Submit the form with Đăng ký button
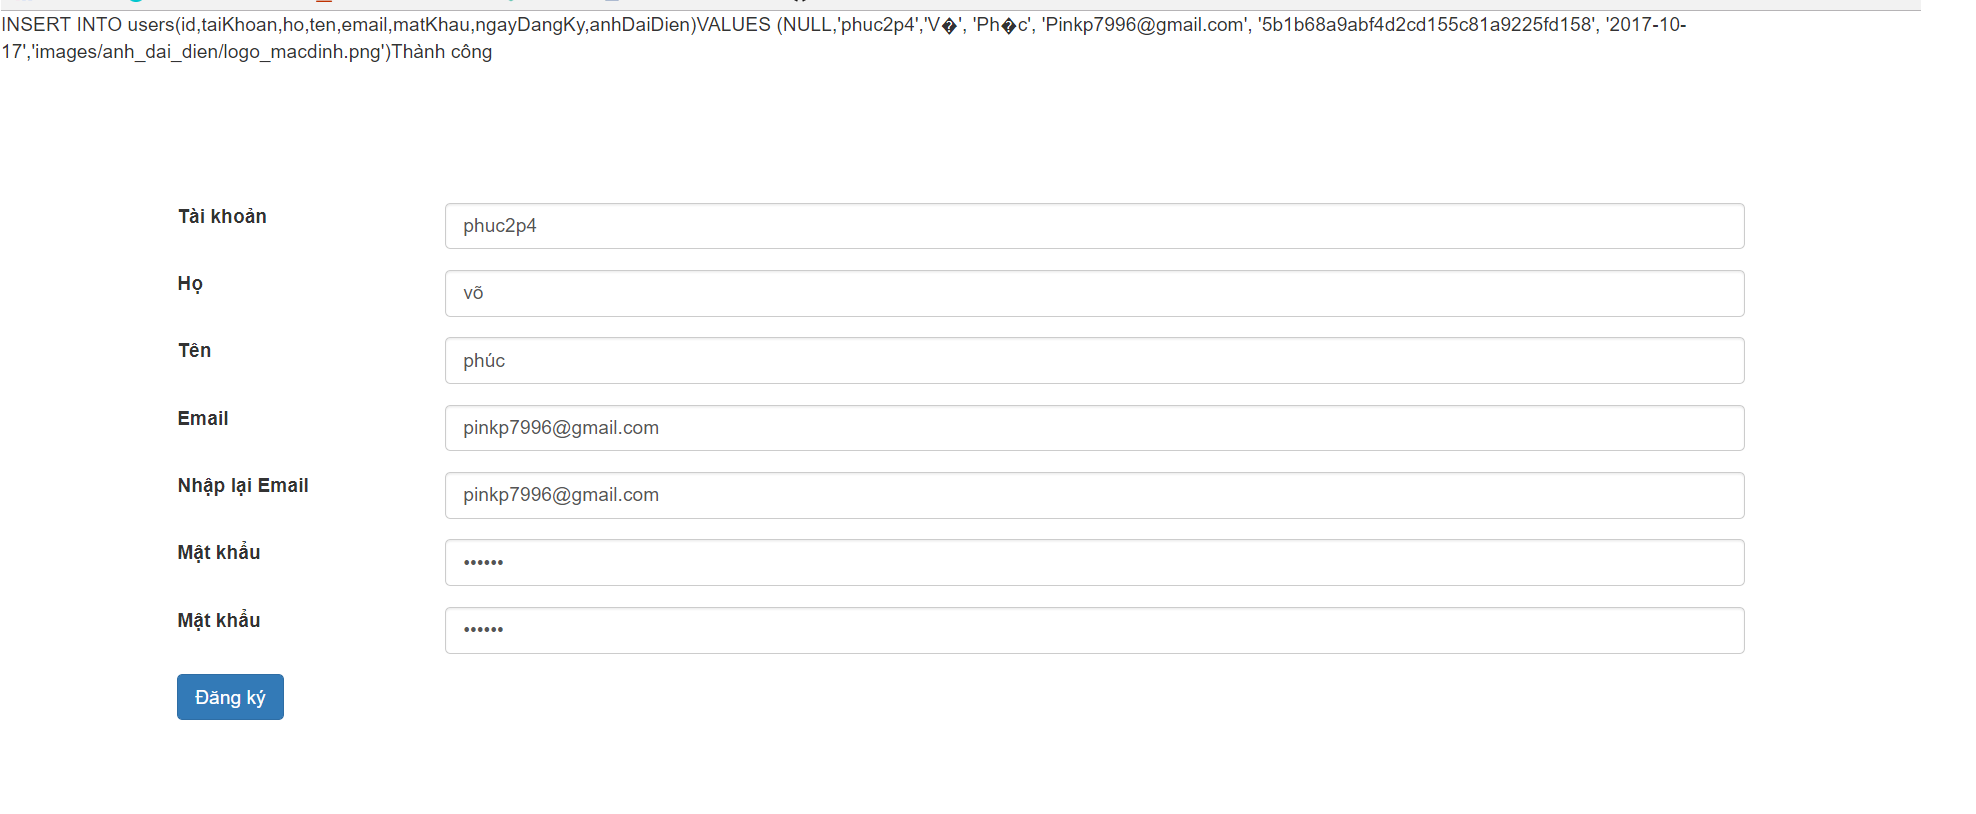Viewport: 1976px width, 814px height. point(230,697)
